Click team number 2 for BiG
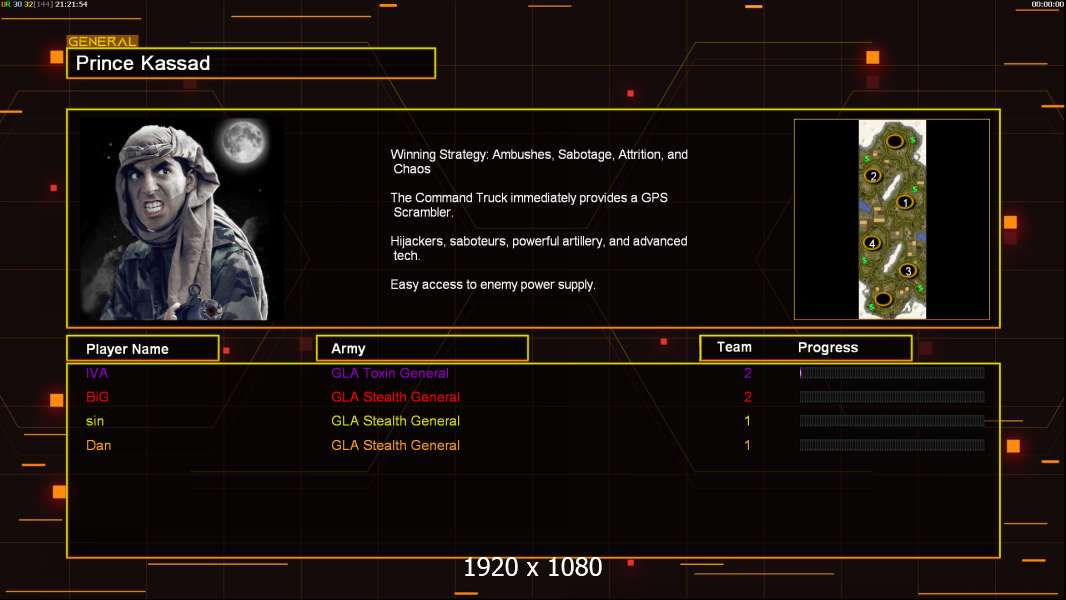Image resolution: width=1066 pixels, height=600 pixels. coord(748,397)
